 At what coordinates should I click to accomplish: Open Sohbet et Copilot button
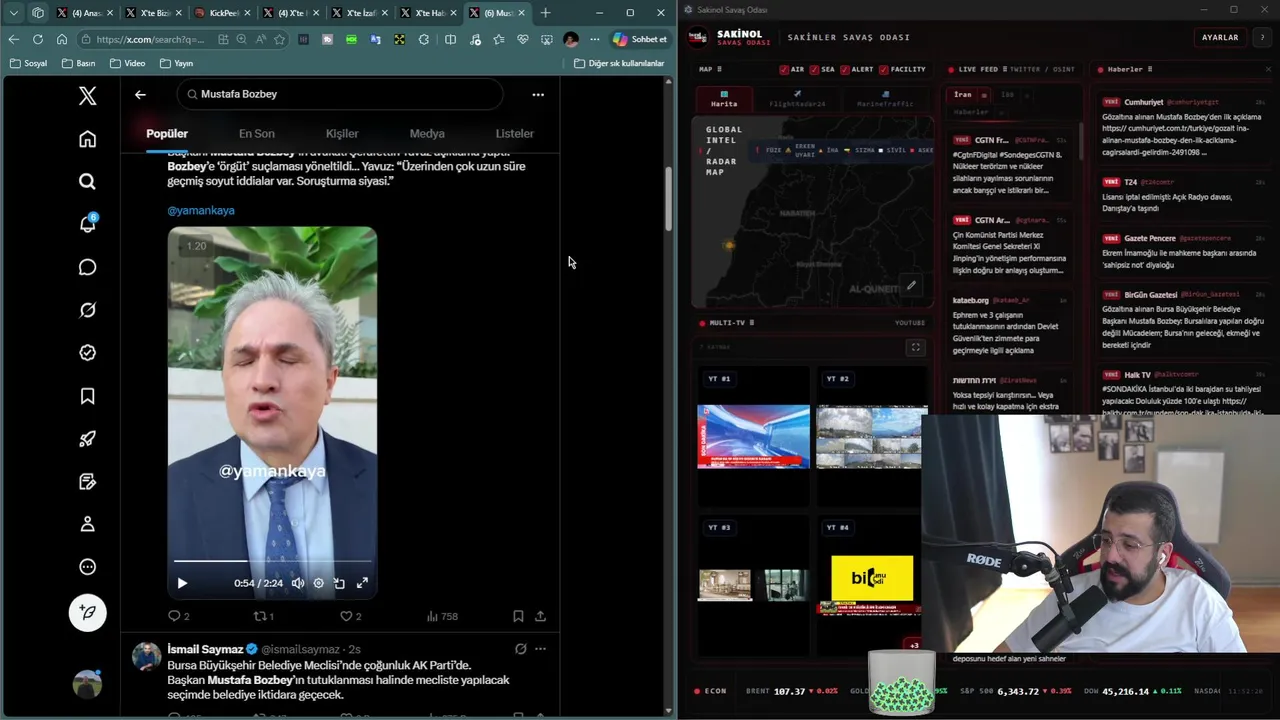tap(640, 39)
